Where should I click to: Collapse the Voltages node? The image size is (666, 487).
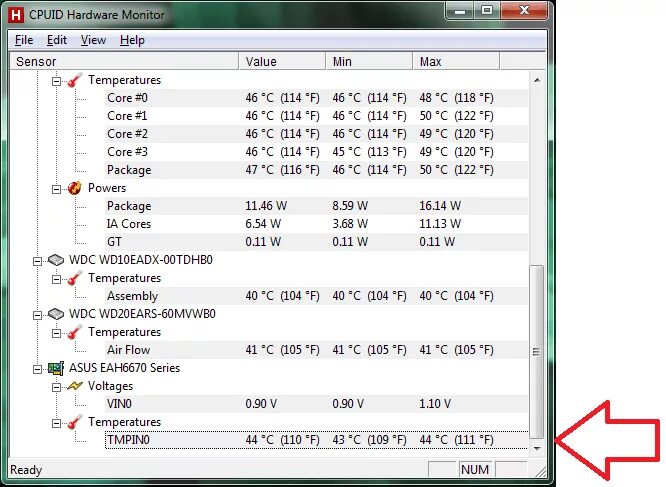pos(56,387)
